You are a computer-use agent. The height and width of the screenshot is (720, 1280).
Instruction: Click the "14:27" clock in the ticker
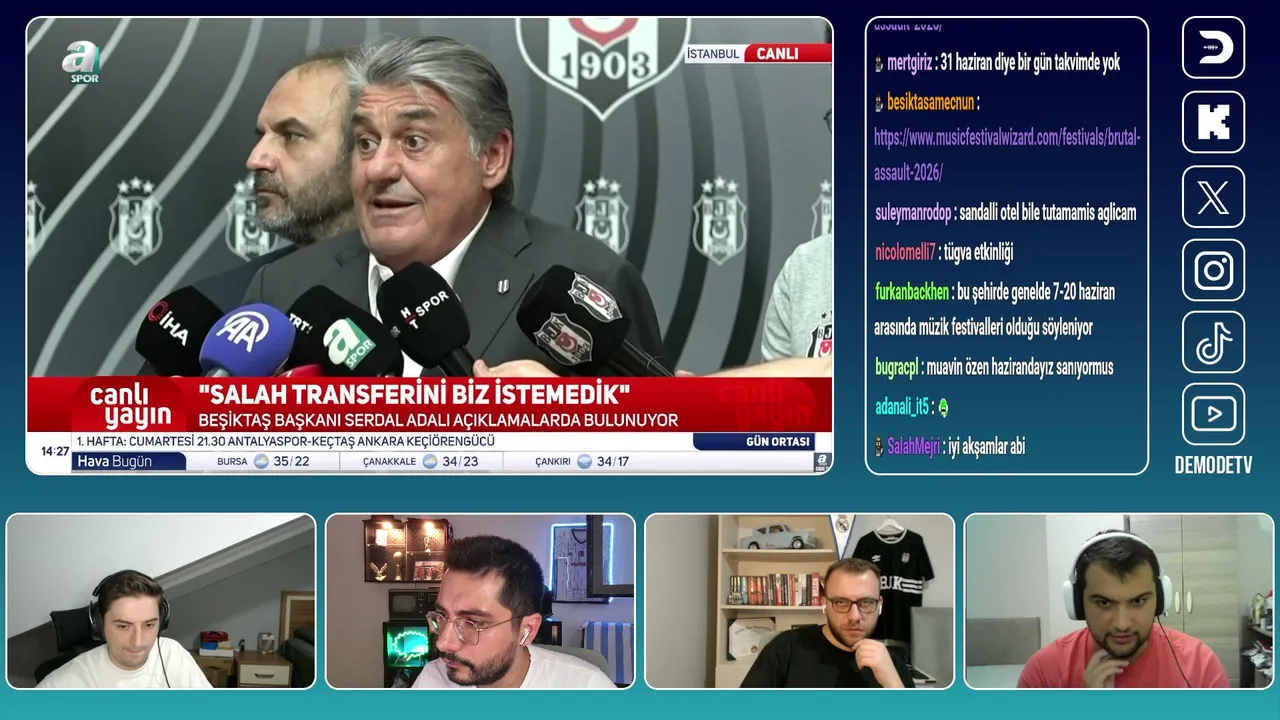click(55, 451)
